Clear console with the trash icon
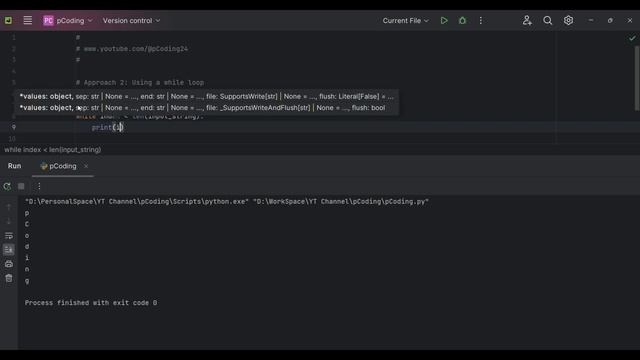This screenshot has width=640, height=360. click(x=9, y=278)
